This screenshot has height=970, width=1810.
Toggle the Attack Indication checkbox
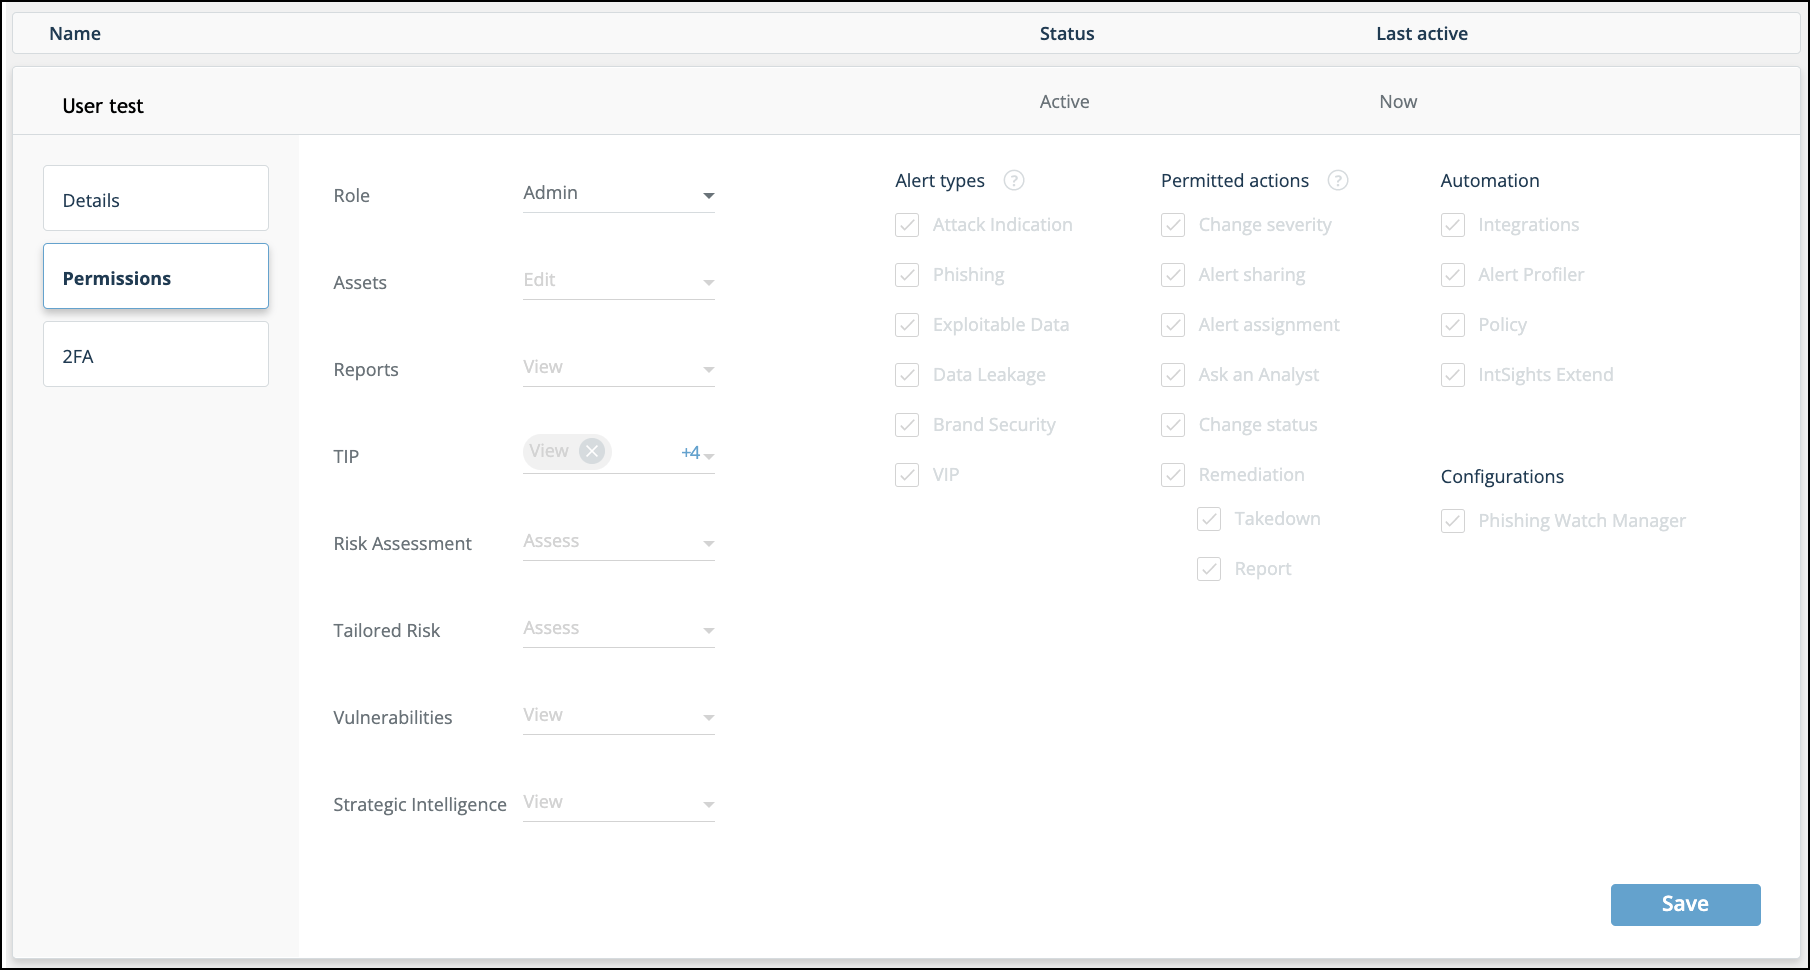point(907,225)
